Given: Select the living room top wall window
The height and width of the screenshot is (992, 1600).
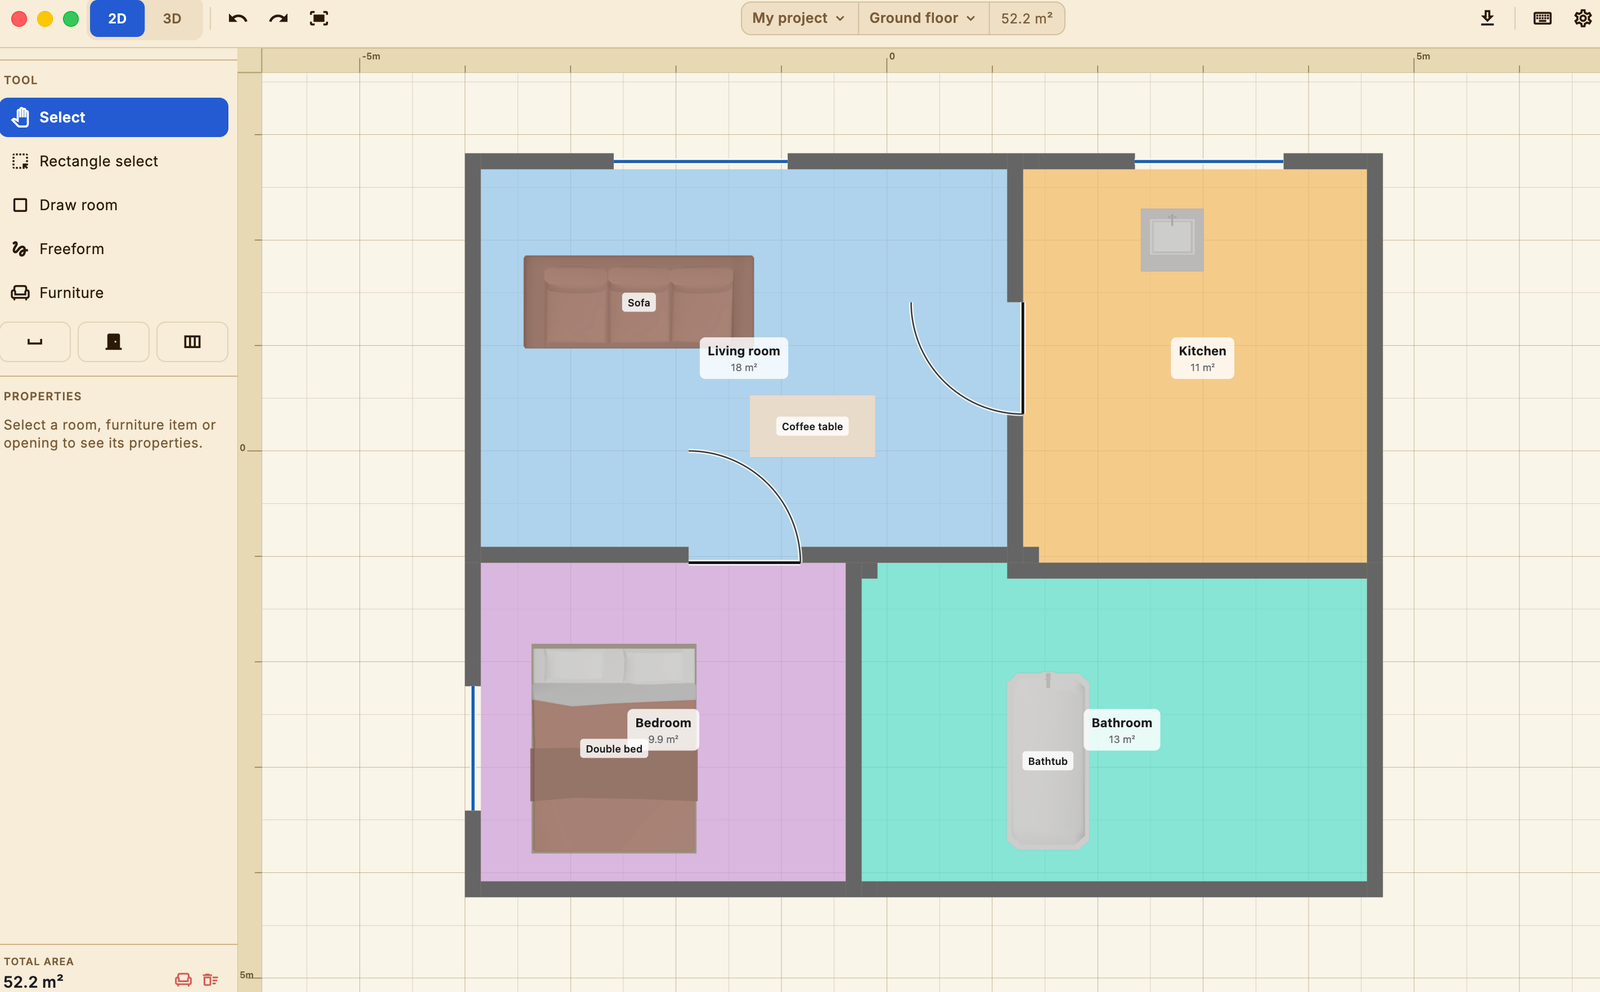Looking at the screenshot, I should point(701,161).
